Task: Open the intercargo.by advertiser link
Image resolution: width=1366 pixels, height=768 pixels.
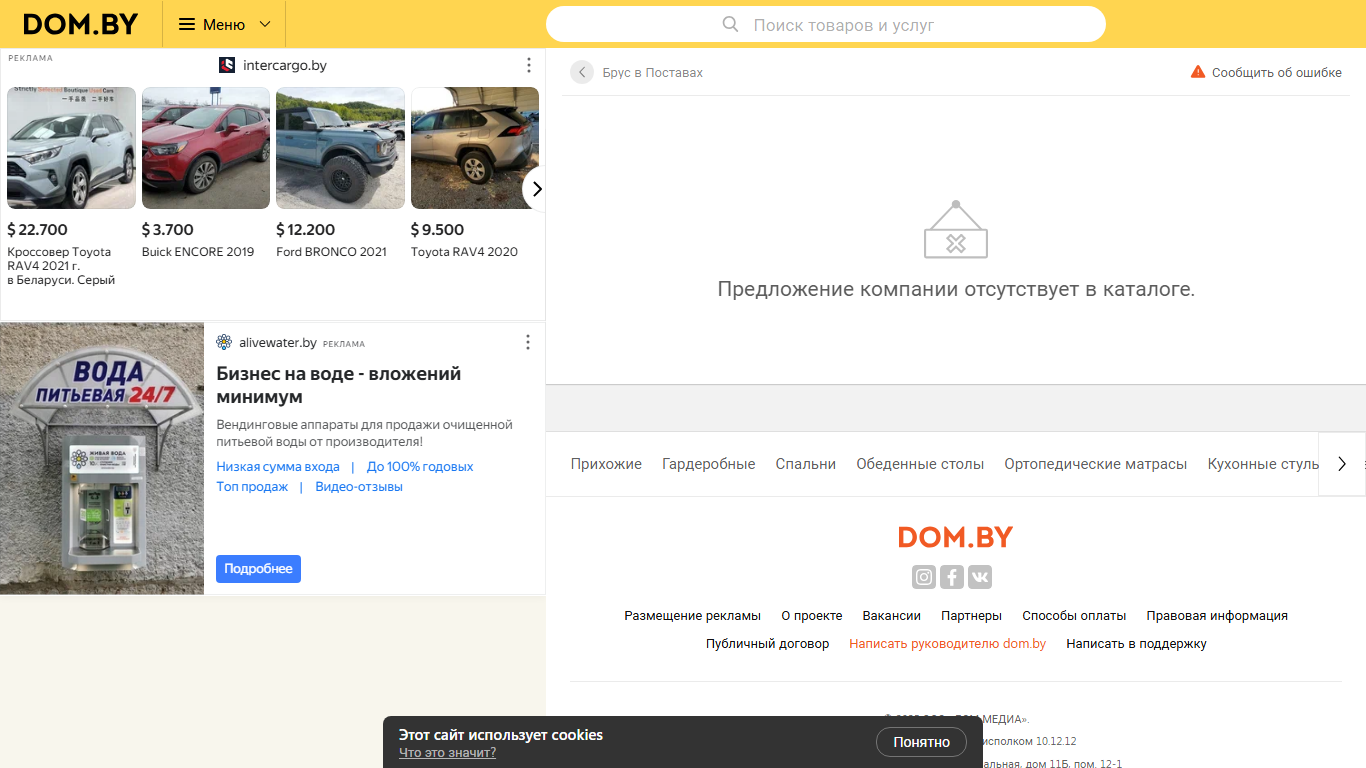Action: 285,65
